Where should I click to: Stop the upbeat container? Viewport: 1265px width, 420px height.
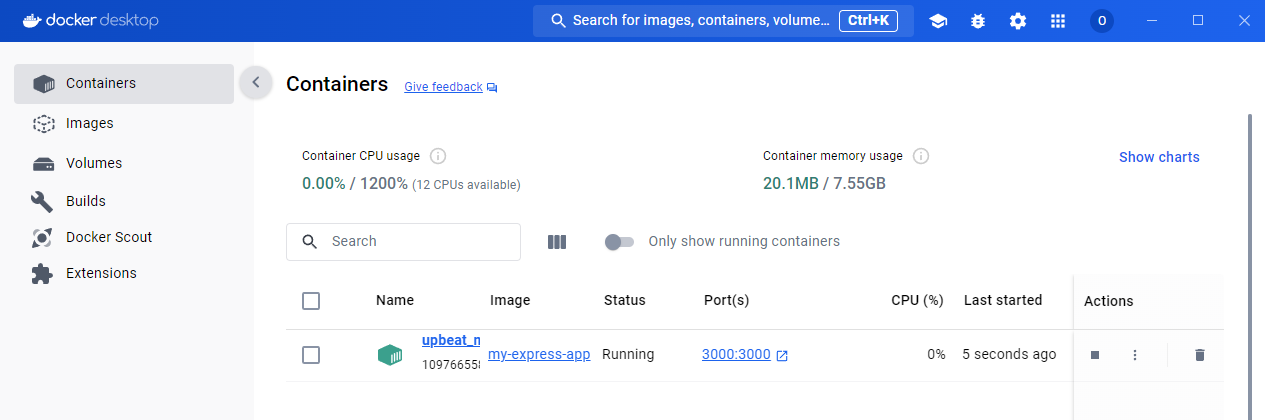coord(1095,354)
